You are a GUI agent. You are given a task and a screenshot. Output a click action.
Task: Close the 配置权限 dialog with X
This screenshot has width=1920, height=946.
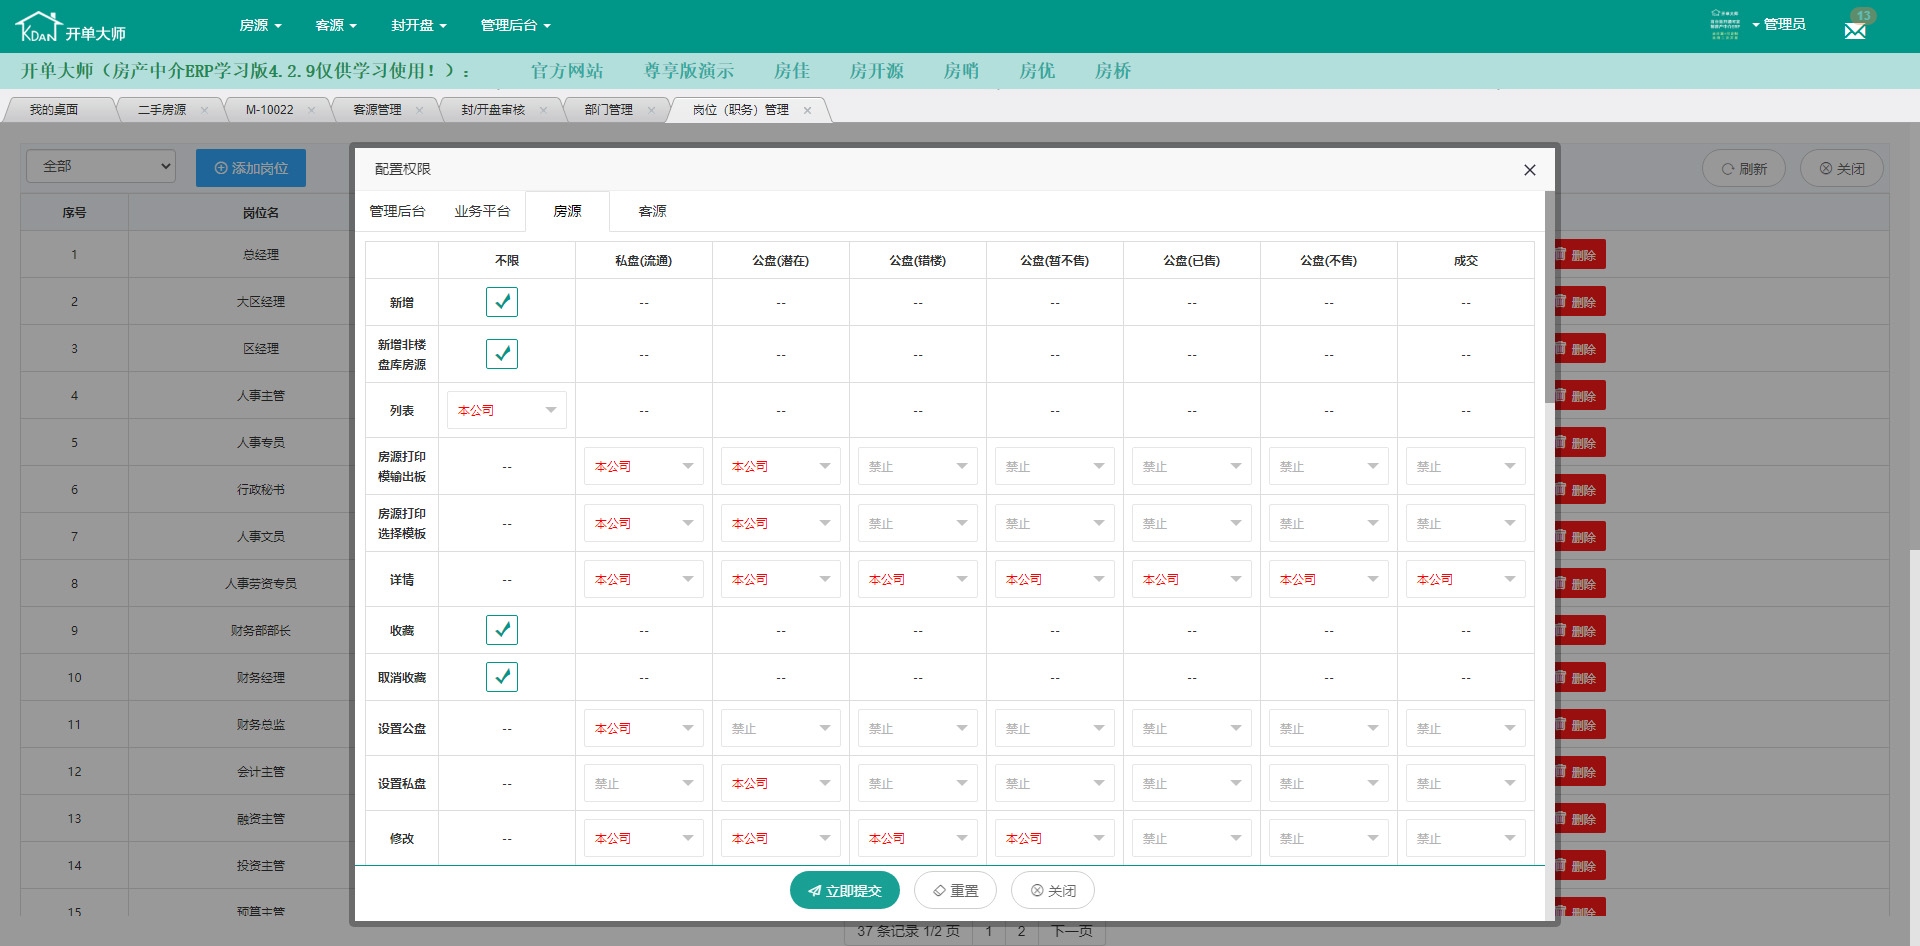coord(1529,170)
